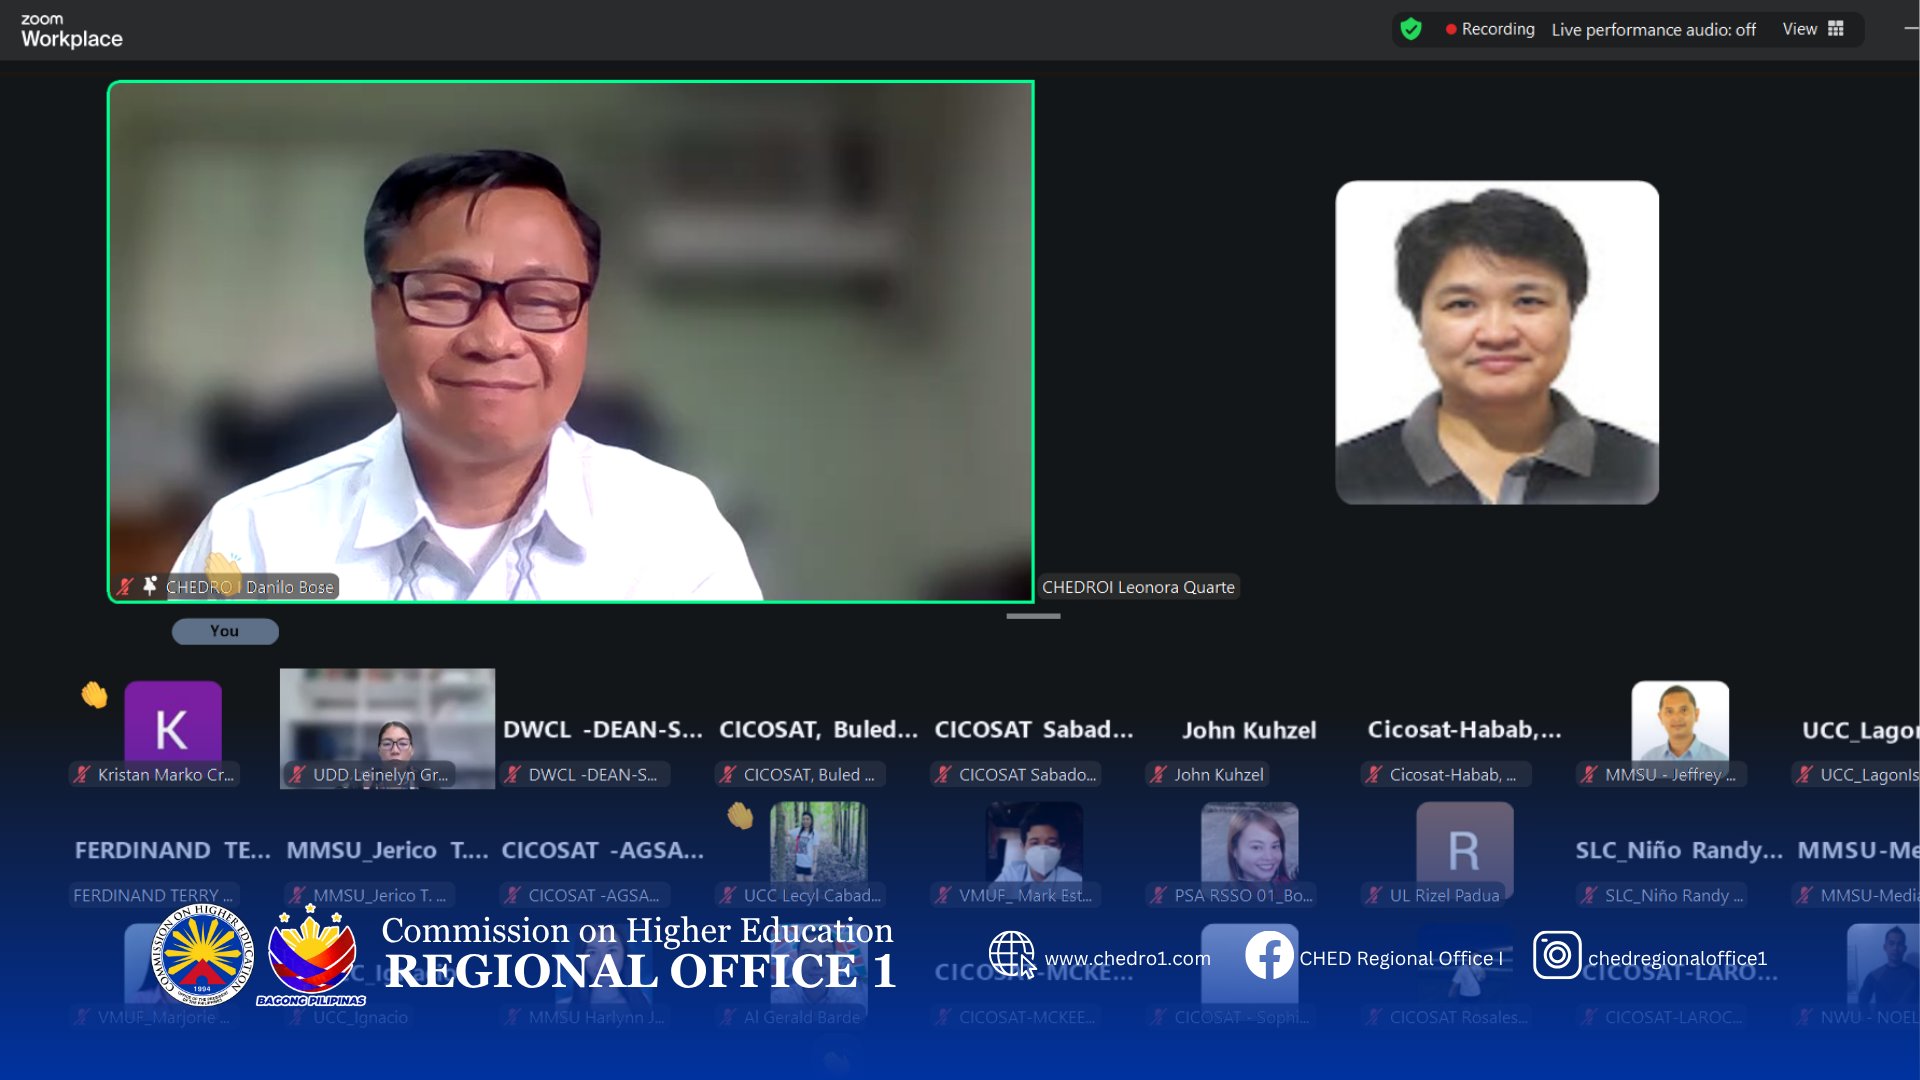Image resolution: width=1920 pixels, height=1080 pixels.
Task: Click the Zoom Workplace logo
Action: [71, 31]
